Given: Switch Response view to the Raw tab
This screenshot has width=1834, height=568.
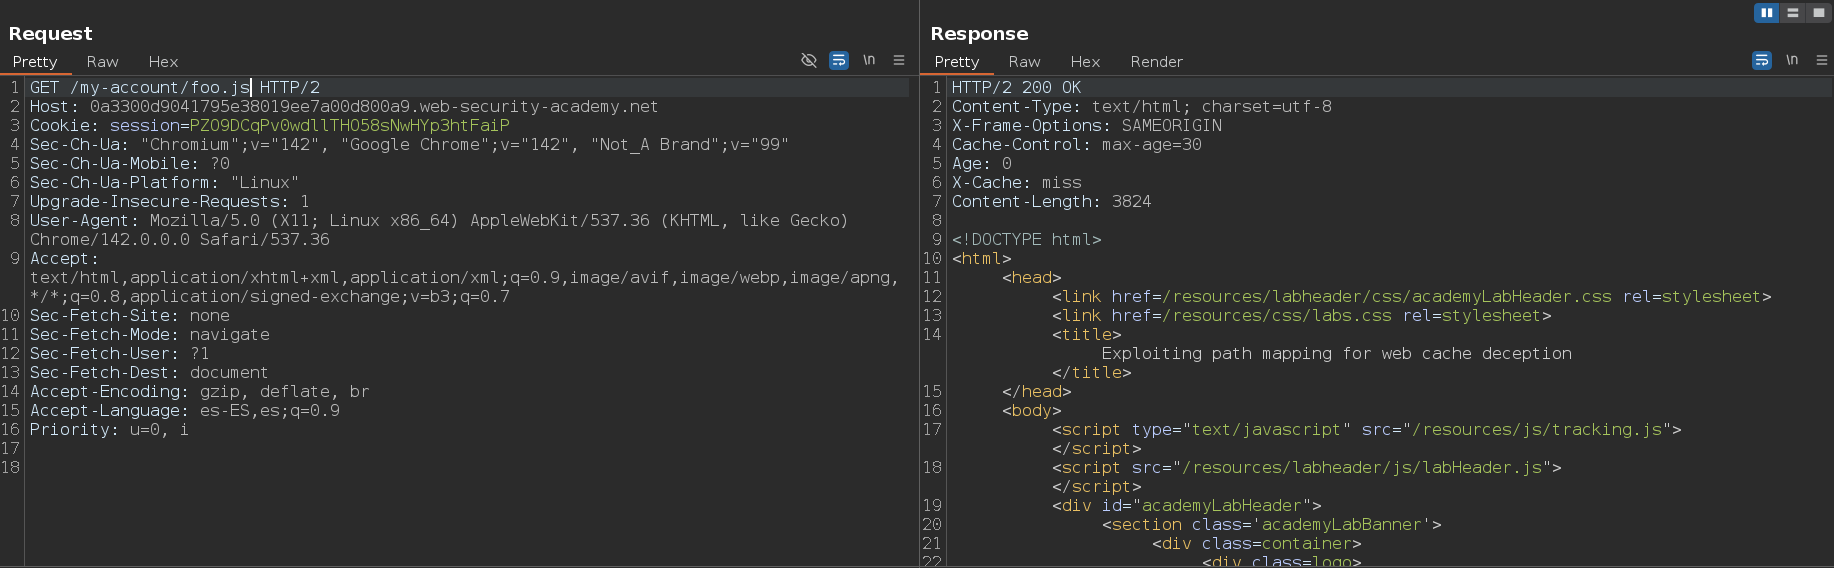Looking at the screenshot, I should point(1024,62).
